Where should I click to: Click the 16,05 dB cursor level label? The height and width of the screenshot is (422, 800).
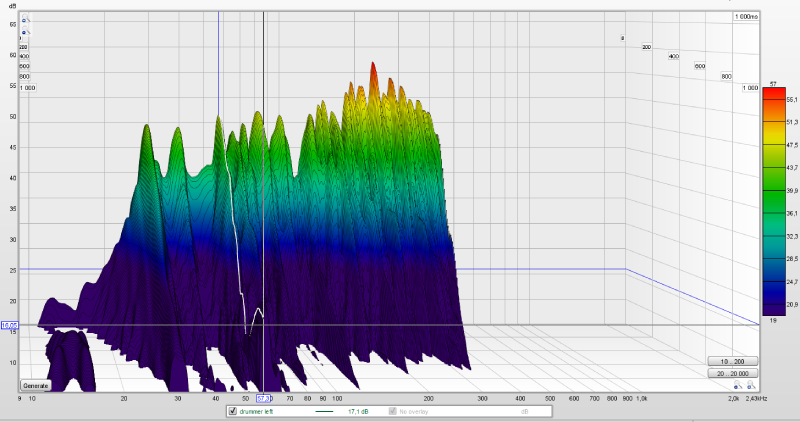point(10,325)
